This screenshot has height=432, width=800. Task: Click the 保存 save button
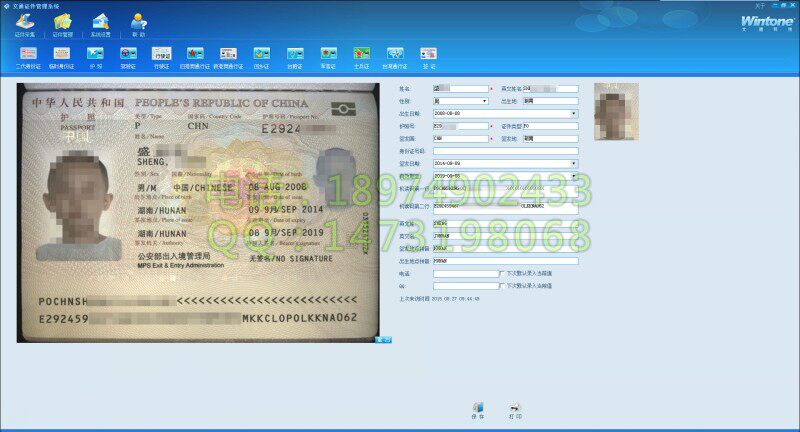tap(478, 410)
